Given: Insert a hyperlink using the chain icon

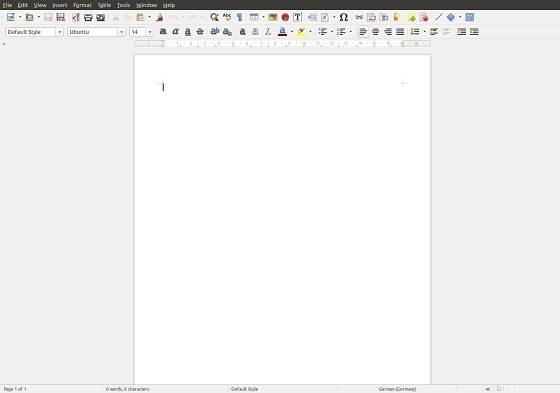Looking at the screenshot, I should tap(359, 17).
